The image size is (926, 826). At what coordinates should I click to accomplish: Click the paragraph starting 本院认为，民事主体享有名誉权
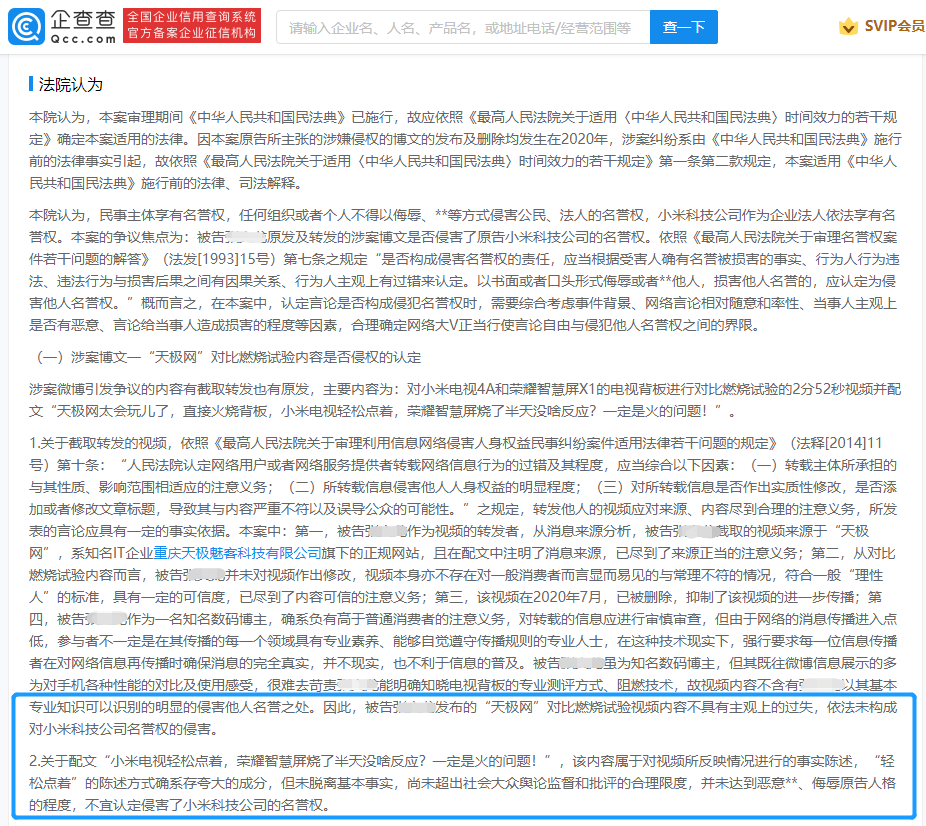click(x=465, y=270)
